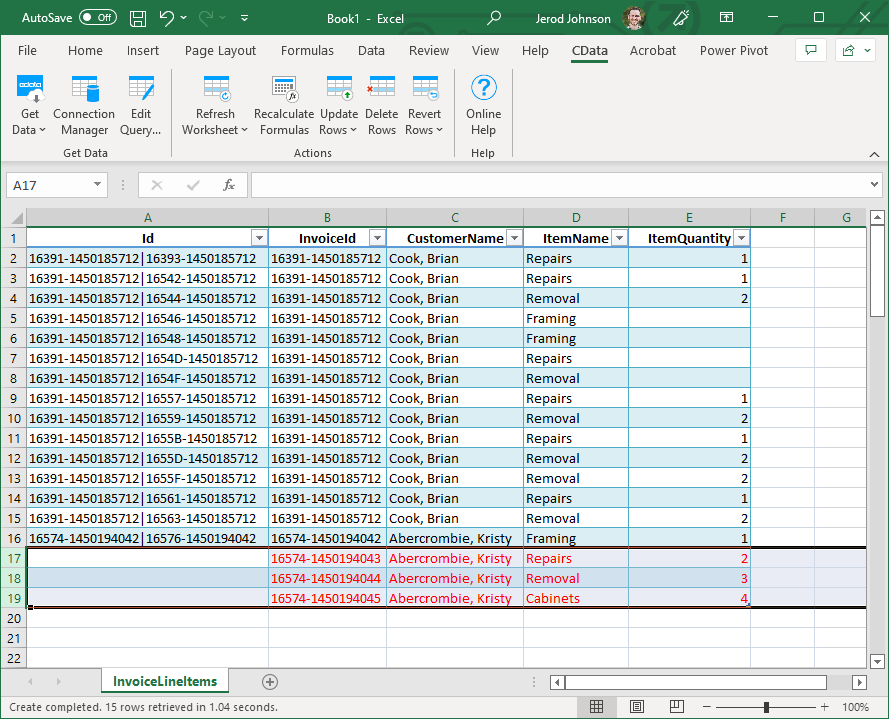This screenshot has height=719, width=889.
Task: Open Online Help
Action: [x=484, y=105]
